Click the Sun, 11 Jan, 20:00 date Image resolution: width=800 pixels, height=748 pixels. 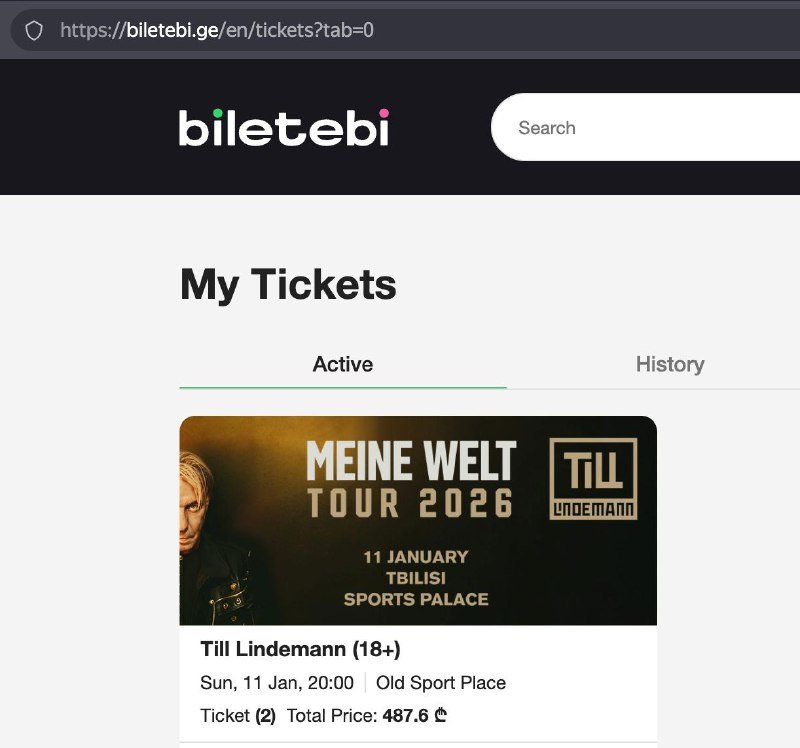coord(277,683)
